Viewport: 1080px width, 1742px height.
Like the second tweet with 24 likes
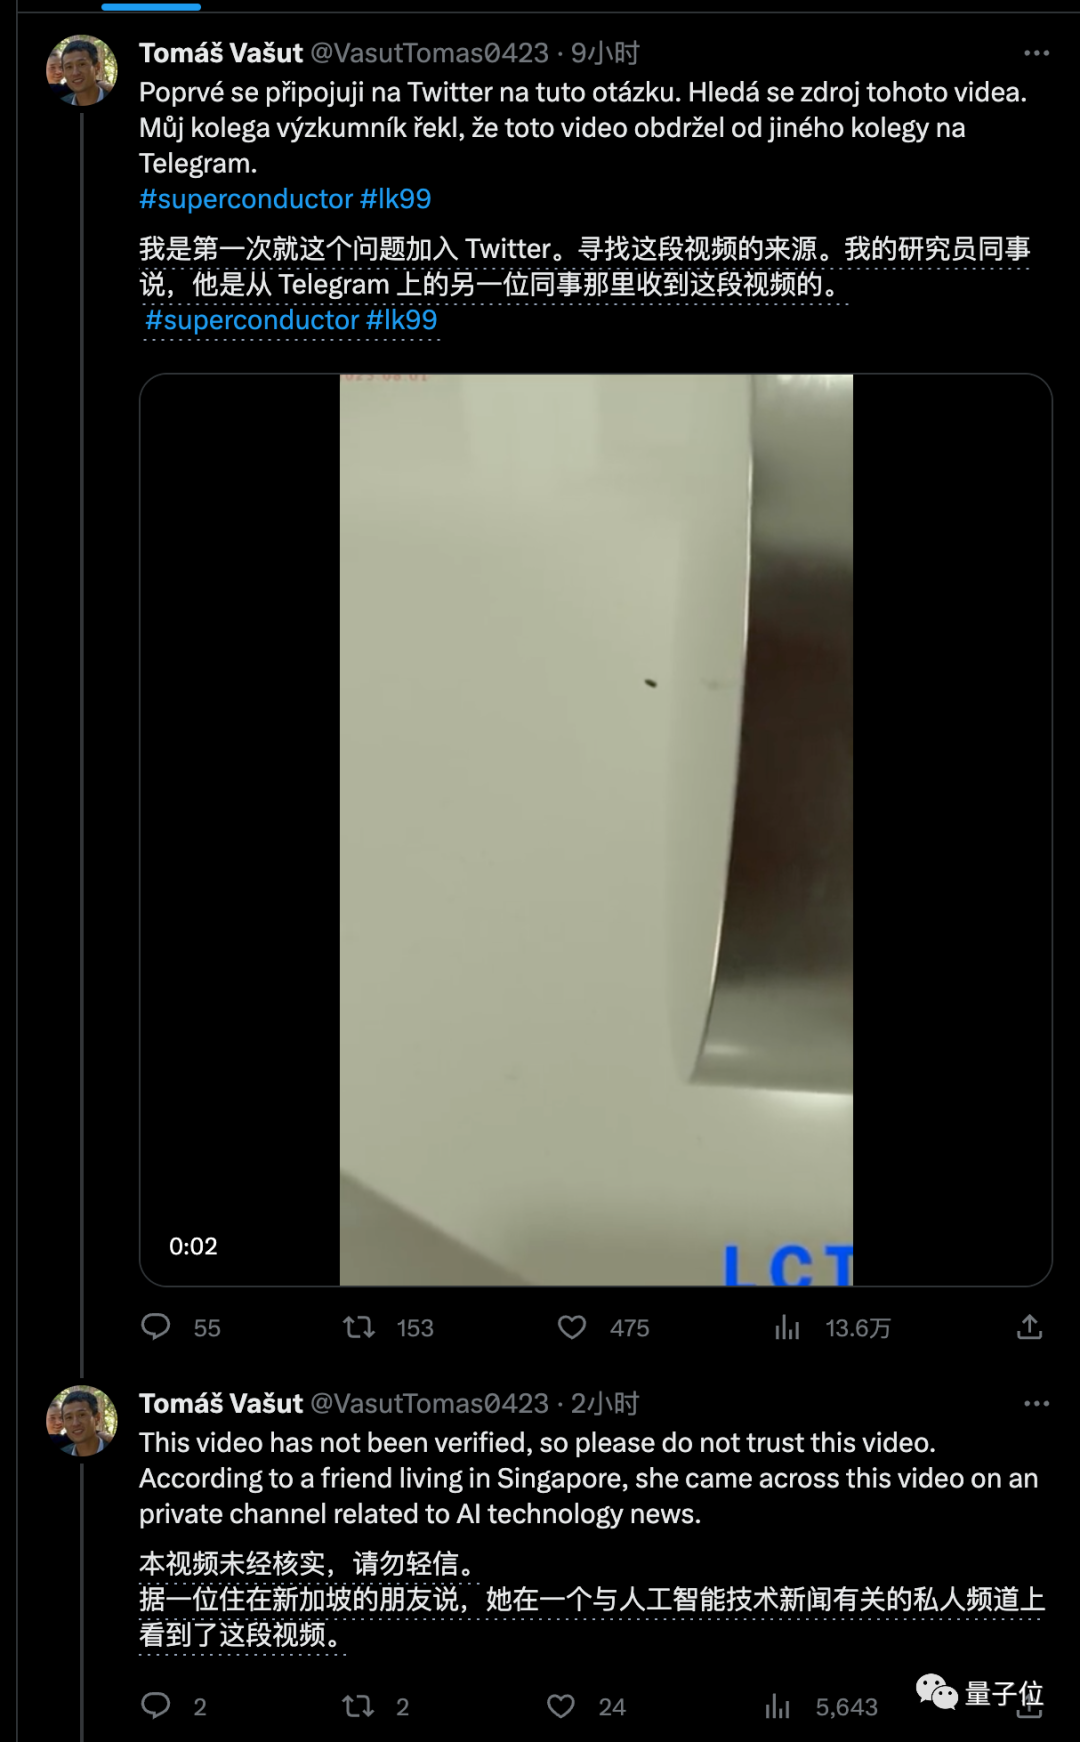coord(561,1705)
